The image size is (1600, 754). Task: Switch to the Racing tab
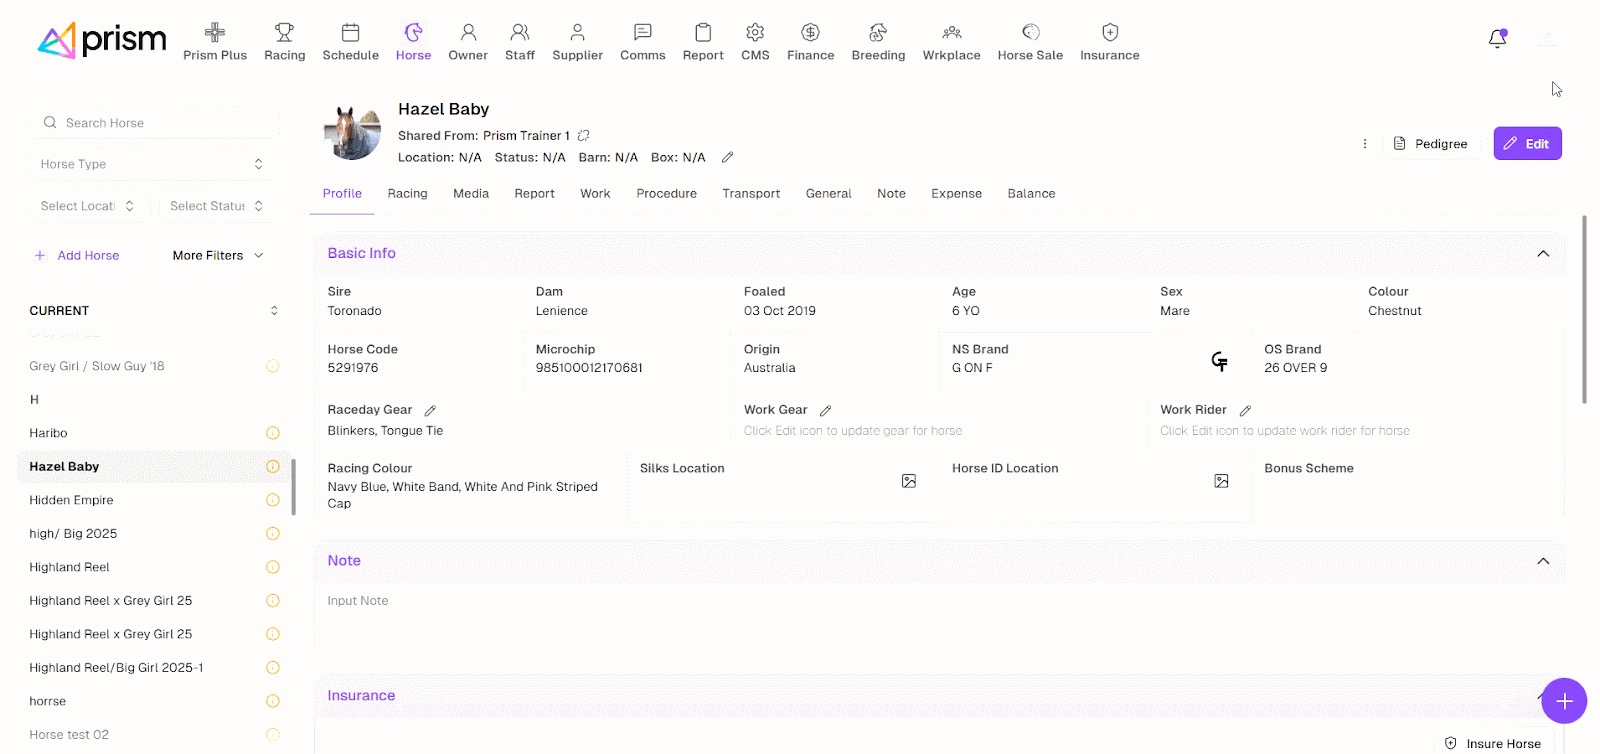point(407,194)
